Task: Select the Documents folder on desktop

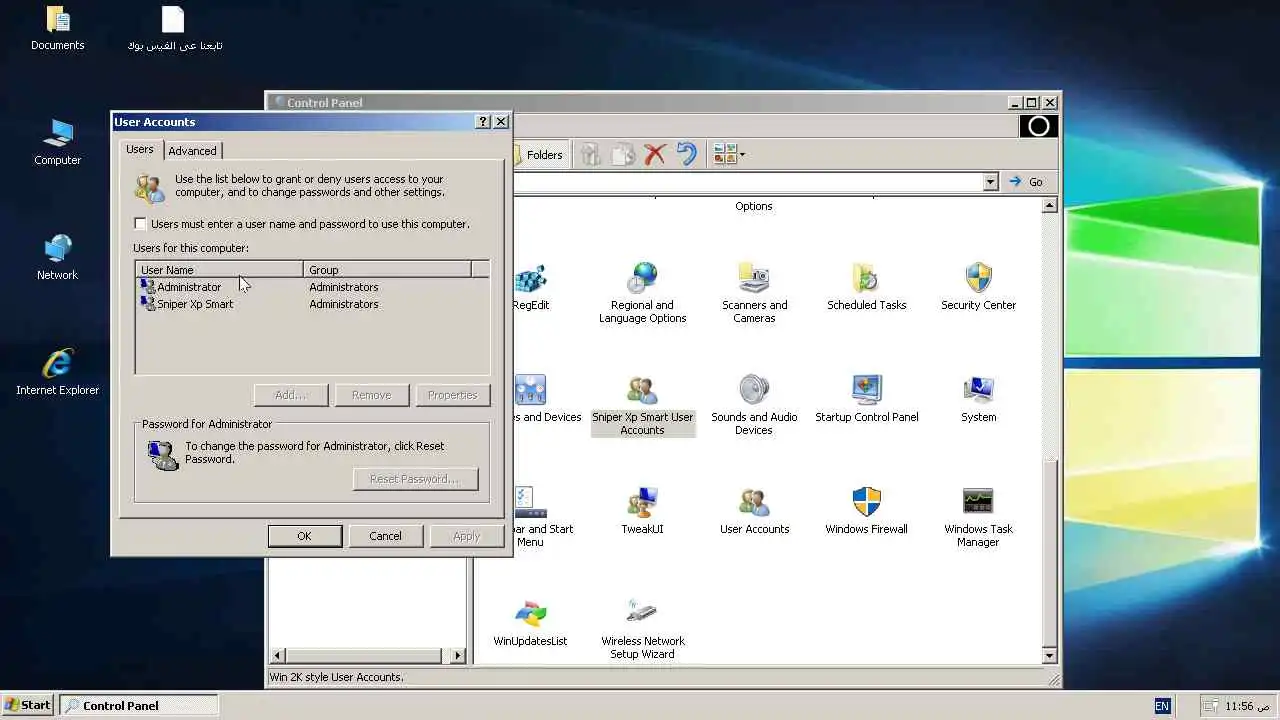Action: click(x=57, y=28)
